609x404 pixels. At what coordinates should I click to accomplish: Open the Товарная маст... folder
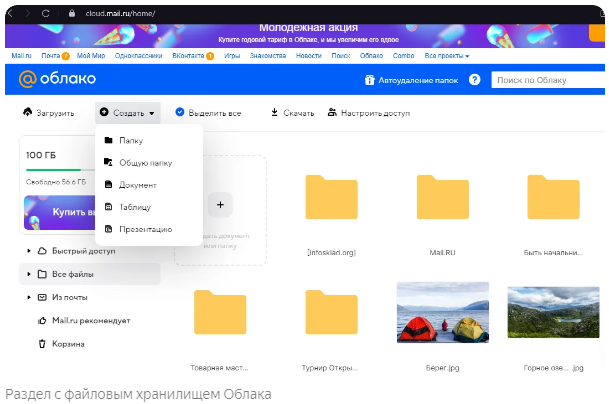pyautogui.click(x=220, y=312)
